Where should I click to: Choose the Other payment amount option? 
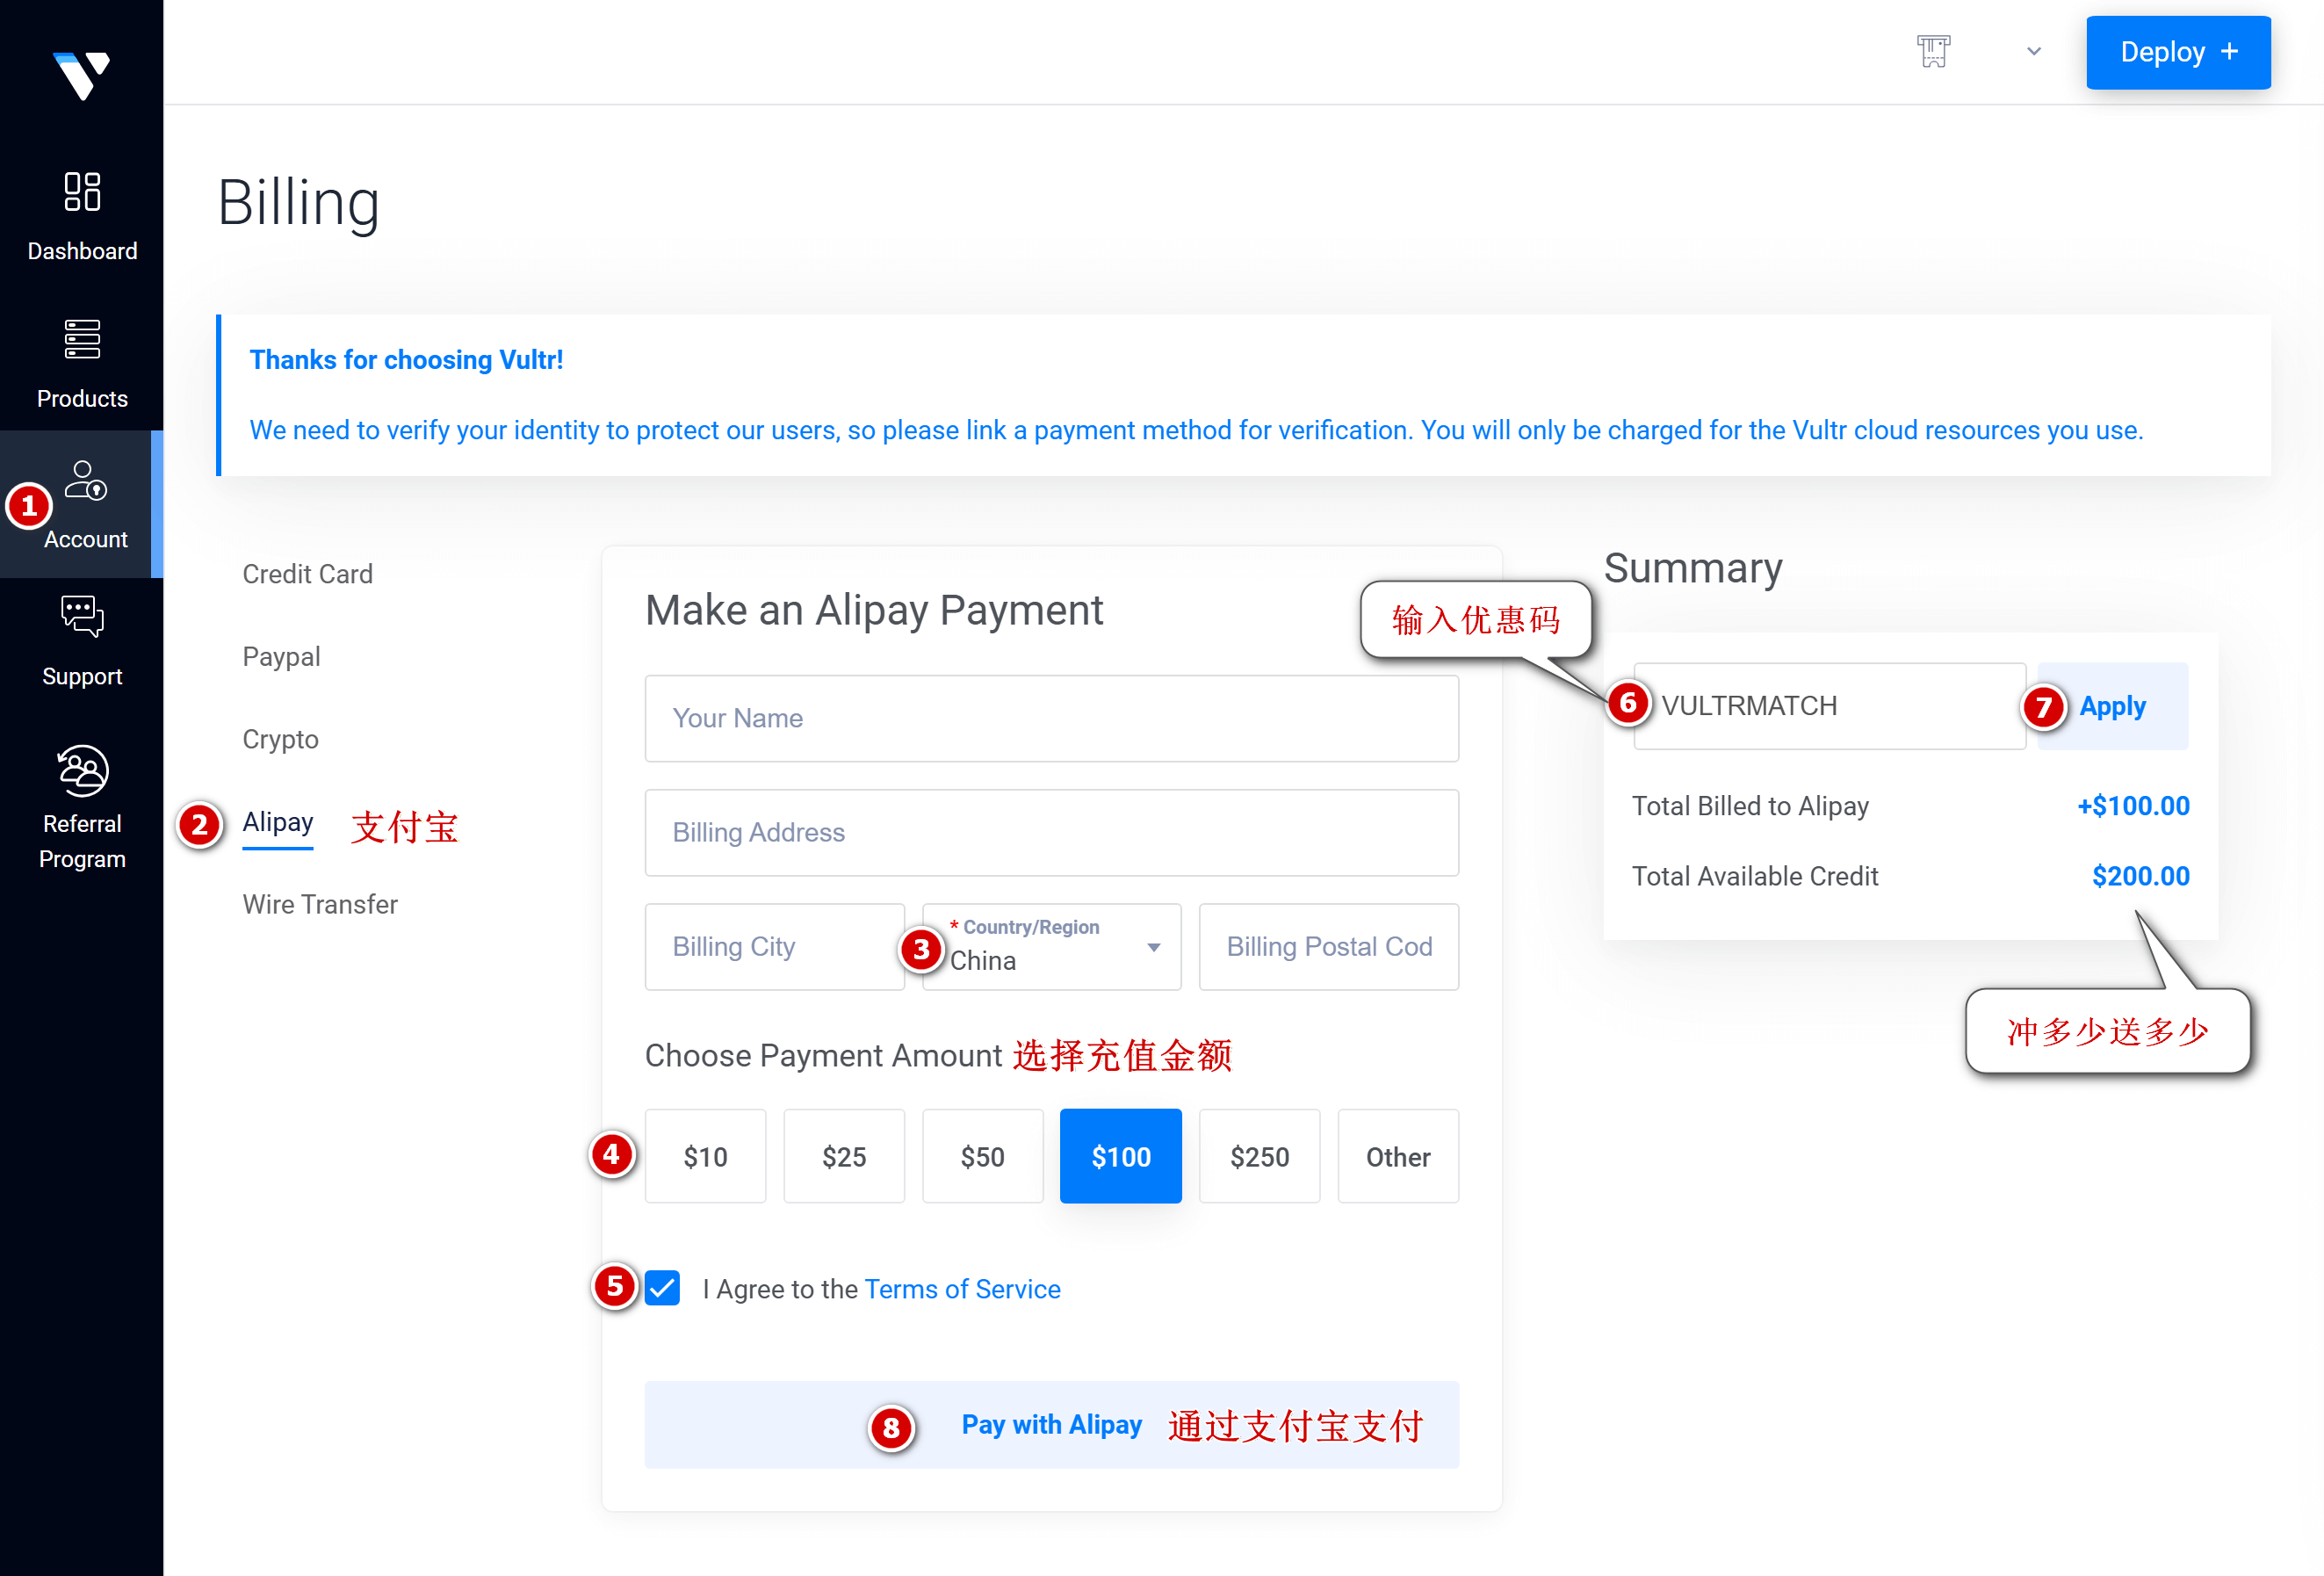point(1397,1156)
